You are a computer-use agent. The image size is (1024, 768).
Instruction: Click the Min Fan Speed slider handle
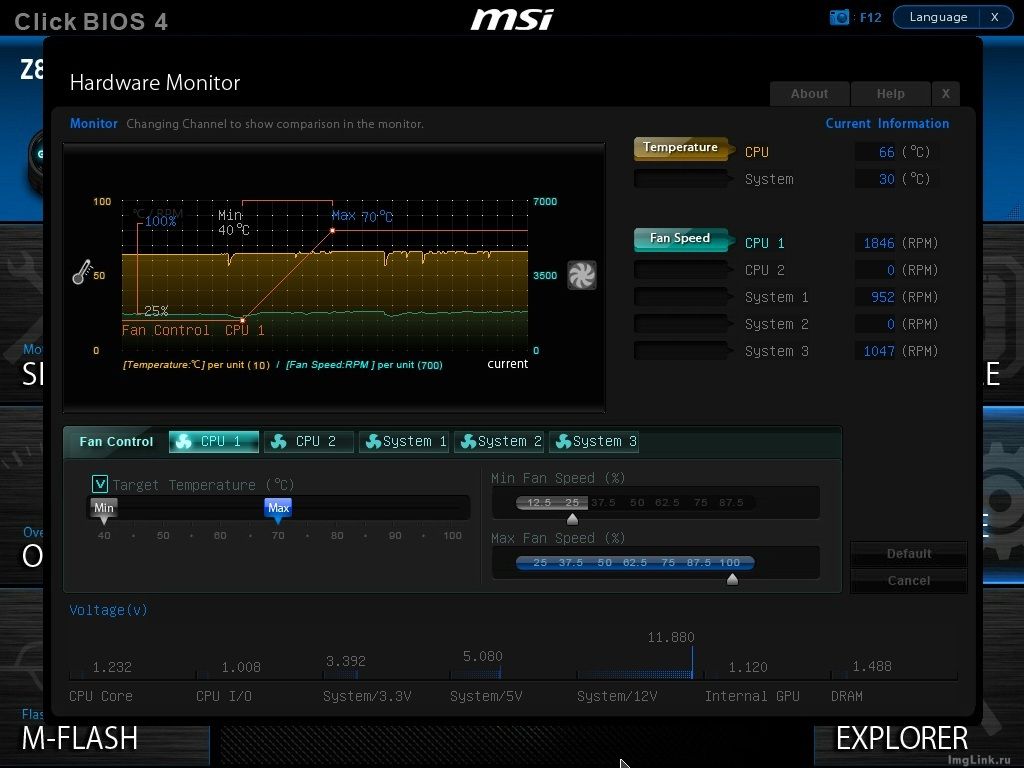tap(572, 519)
